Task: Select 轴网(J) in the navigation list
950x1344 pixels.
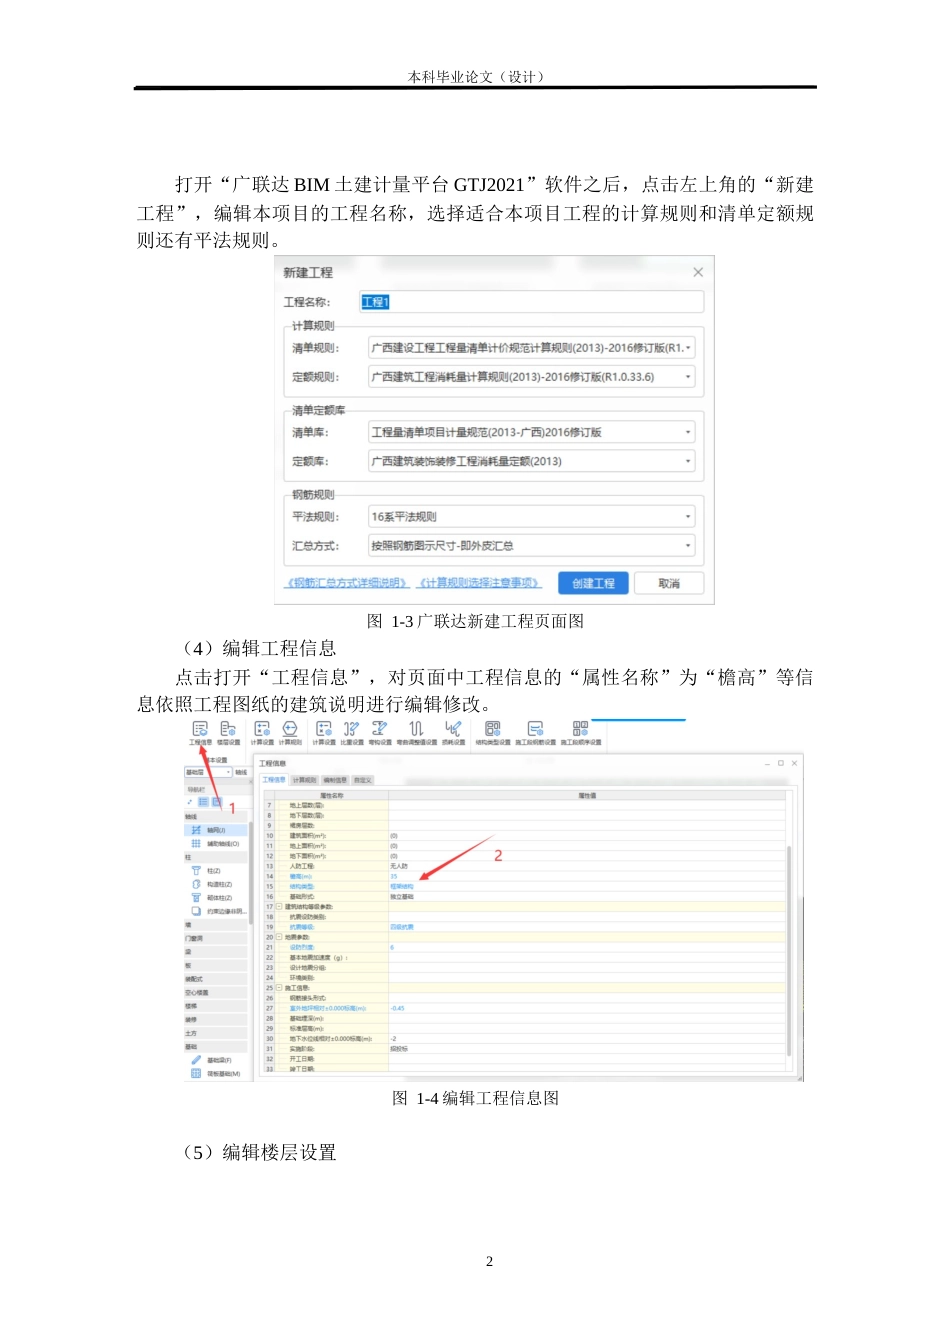Action: [215, 829]
